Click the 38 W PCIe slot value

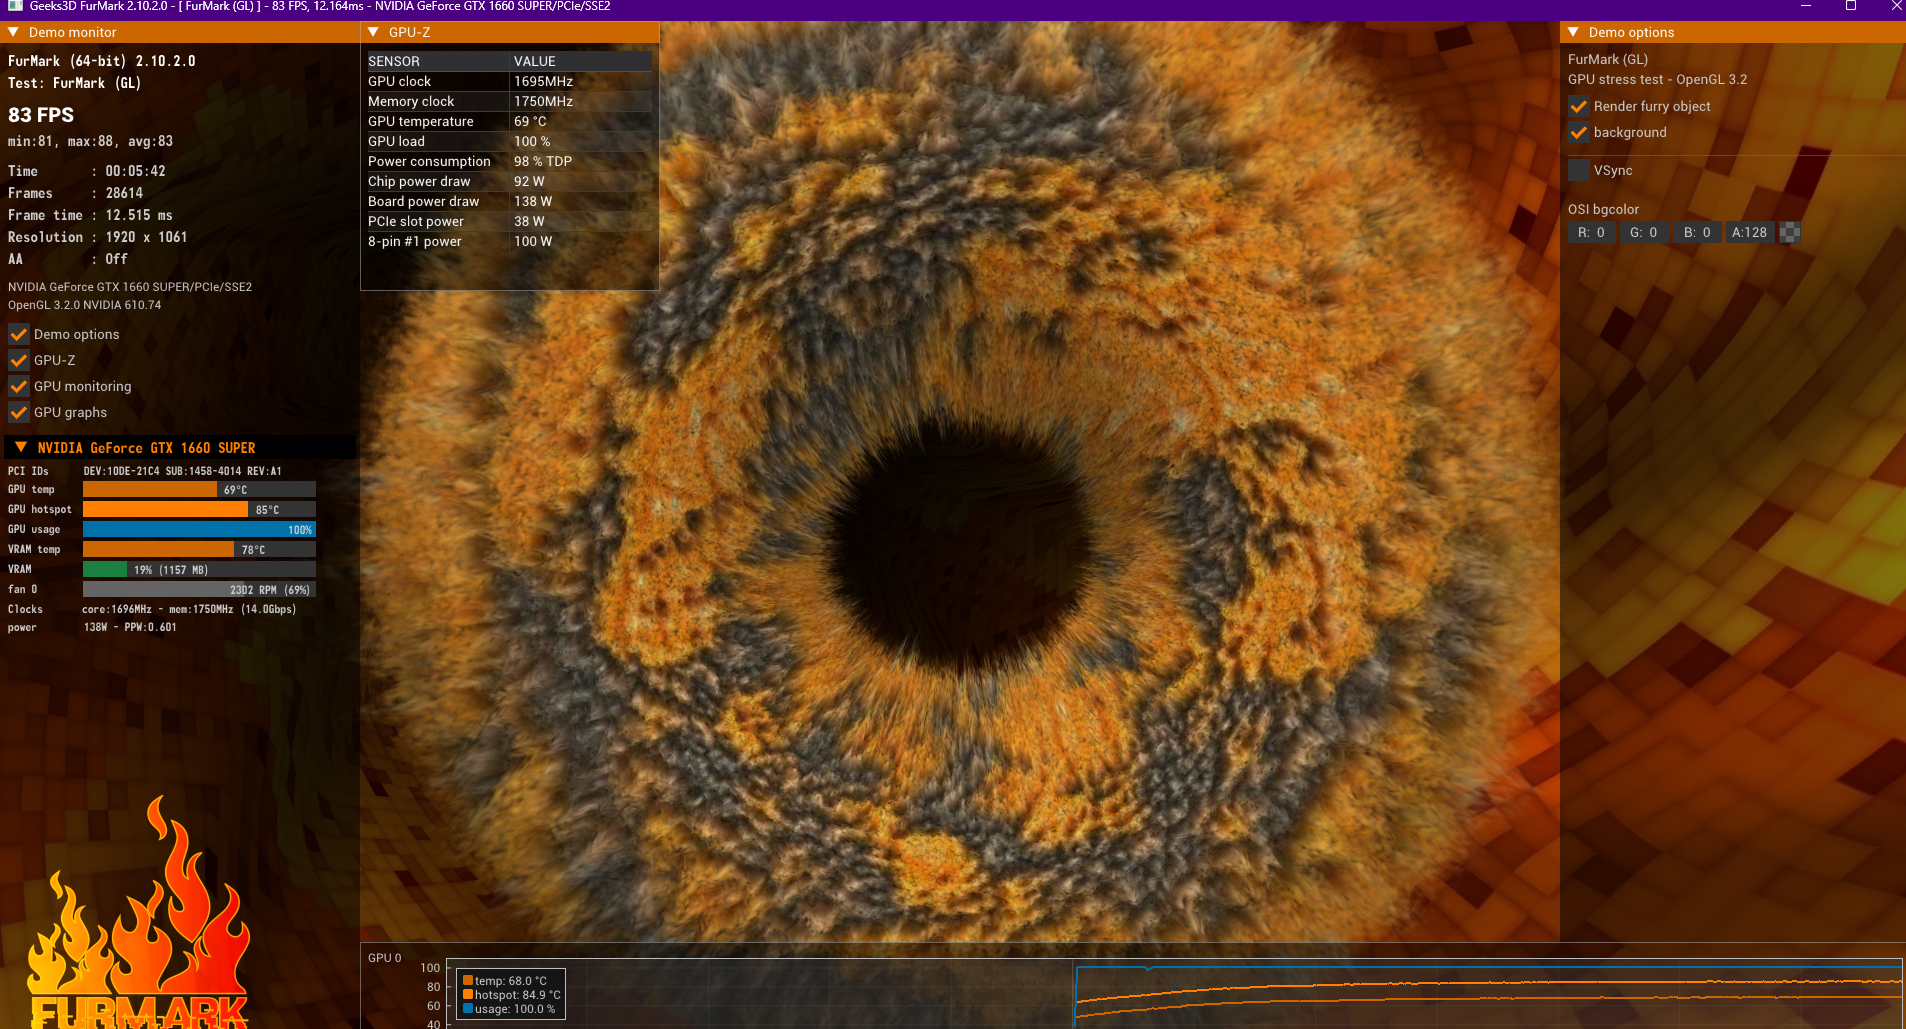pos(530,221)
